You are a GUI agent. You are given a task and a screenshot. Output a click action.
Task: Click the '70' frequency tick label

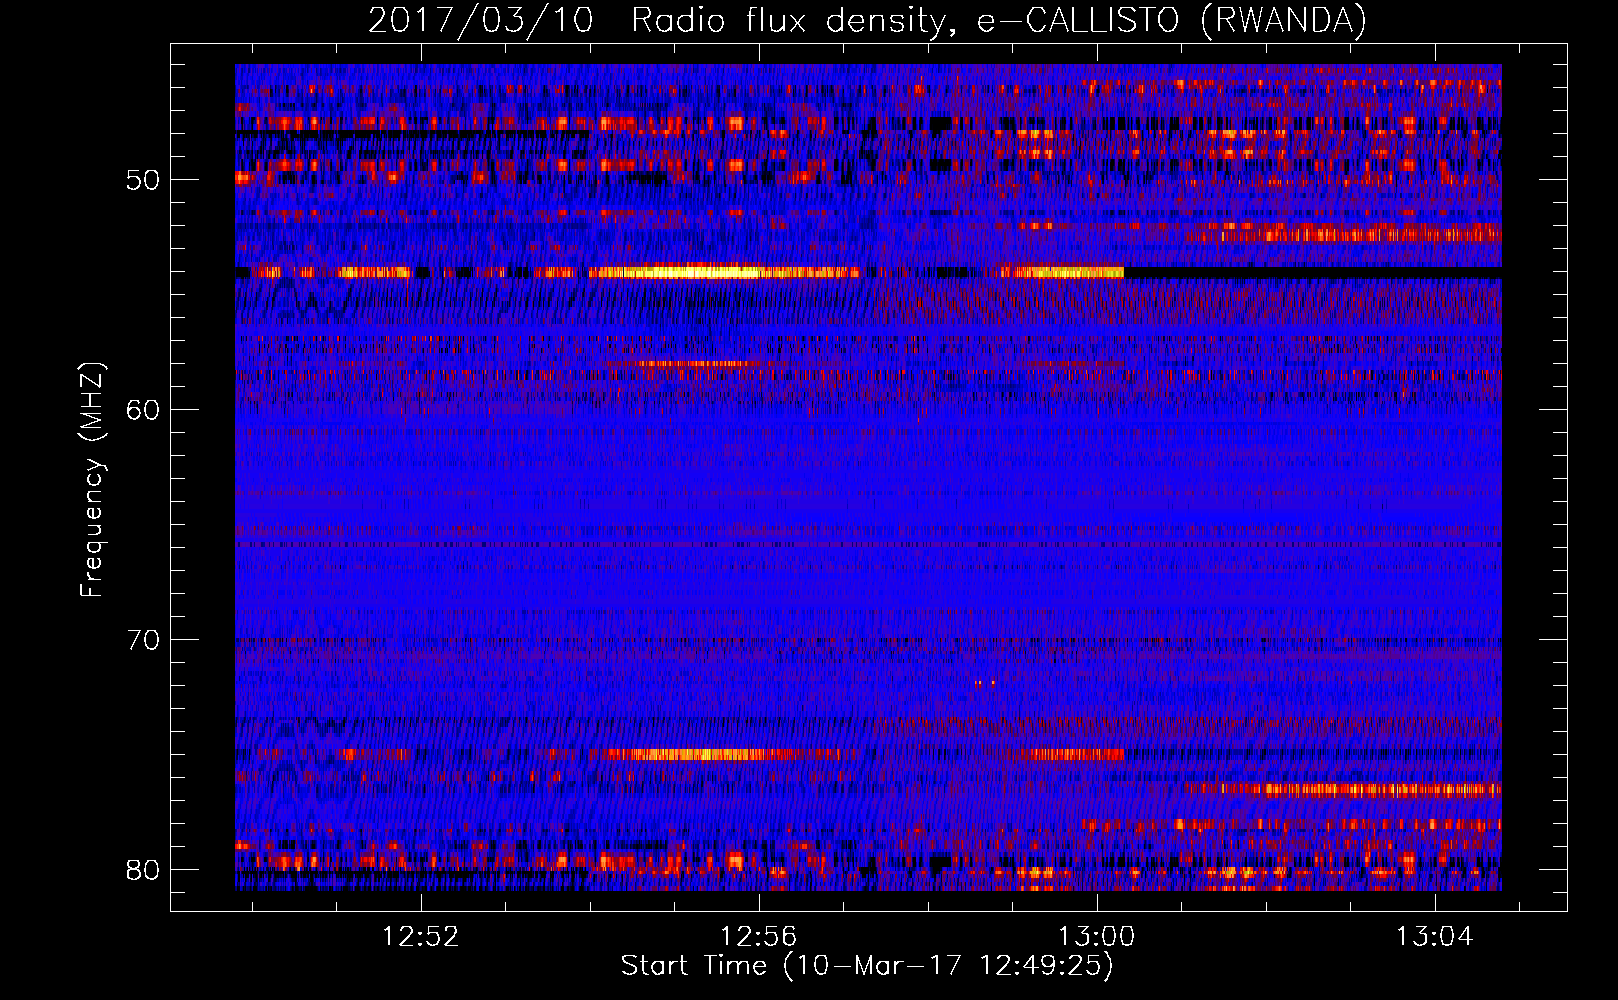(144, 639)
